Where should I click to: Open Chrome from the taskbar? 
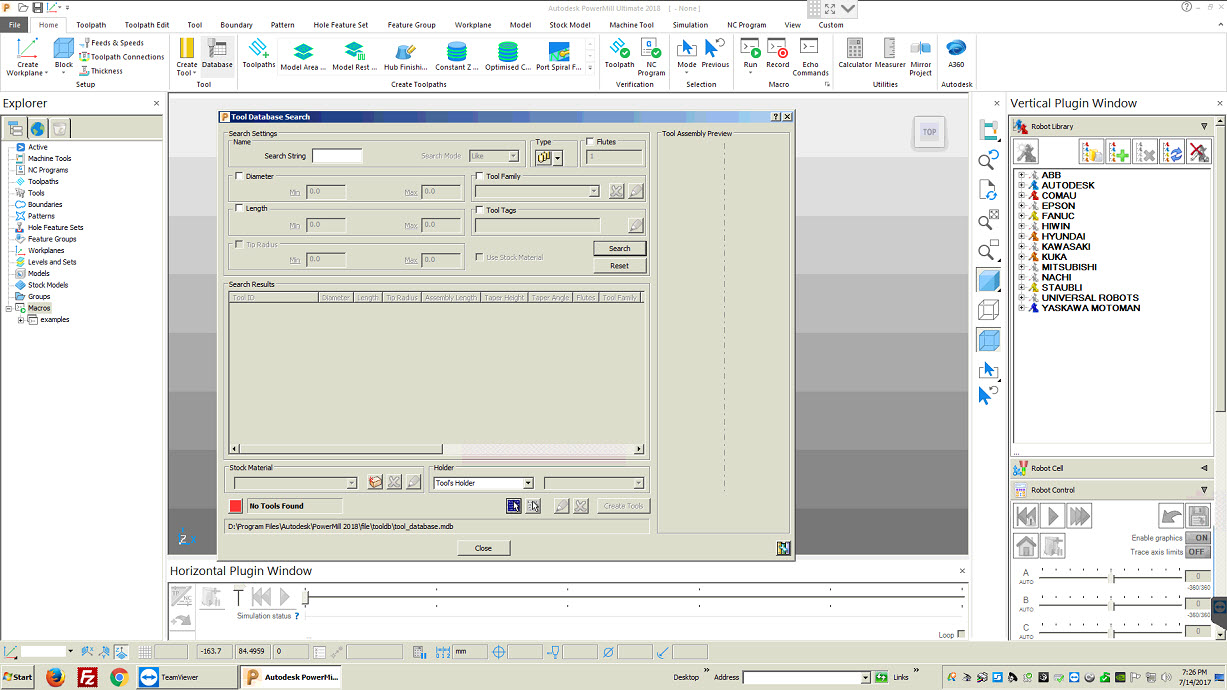[x=119, y=677]
